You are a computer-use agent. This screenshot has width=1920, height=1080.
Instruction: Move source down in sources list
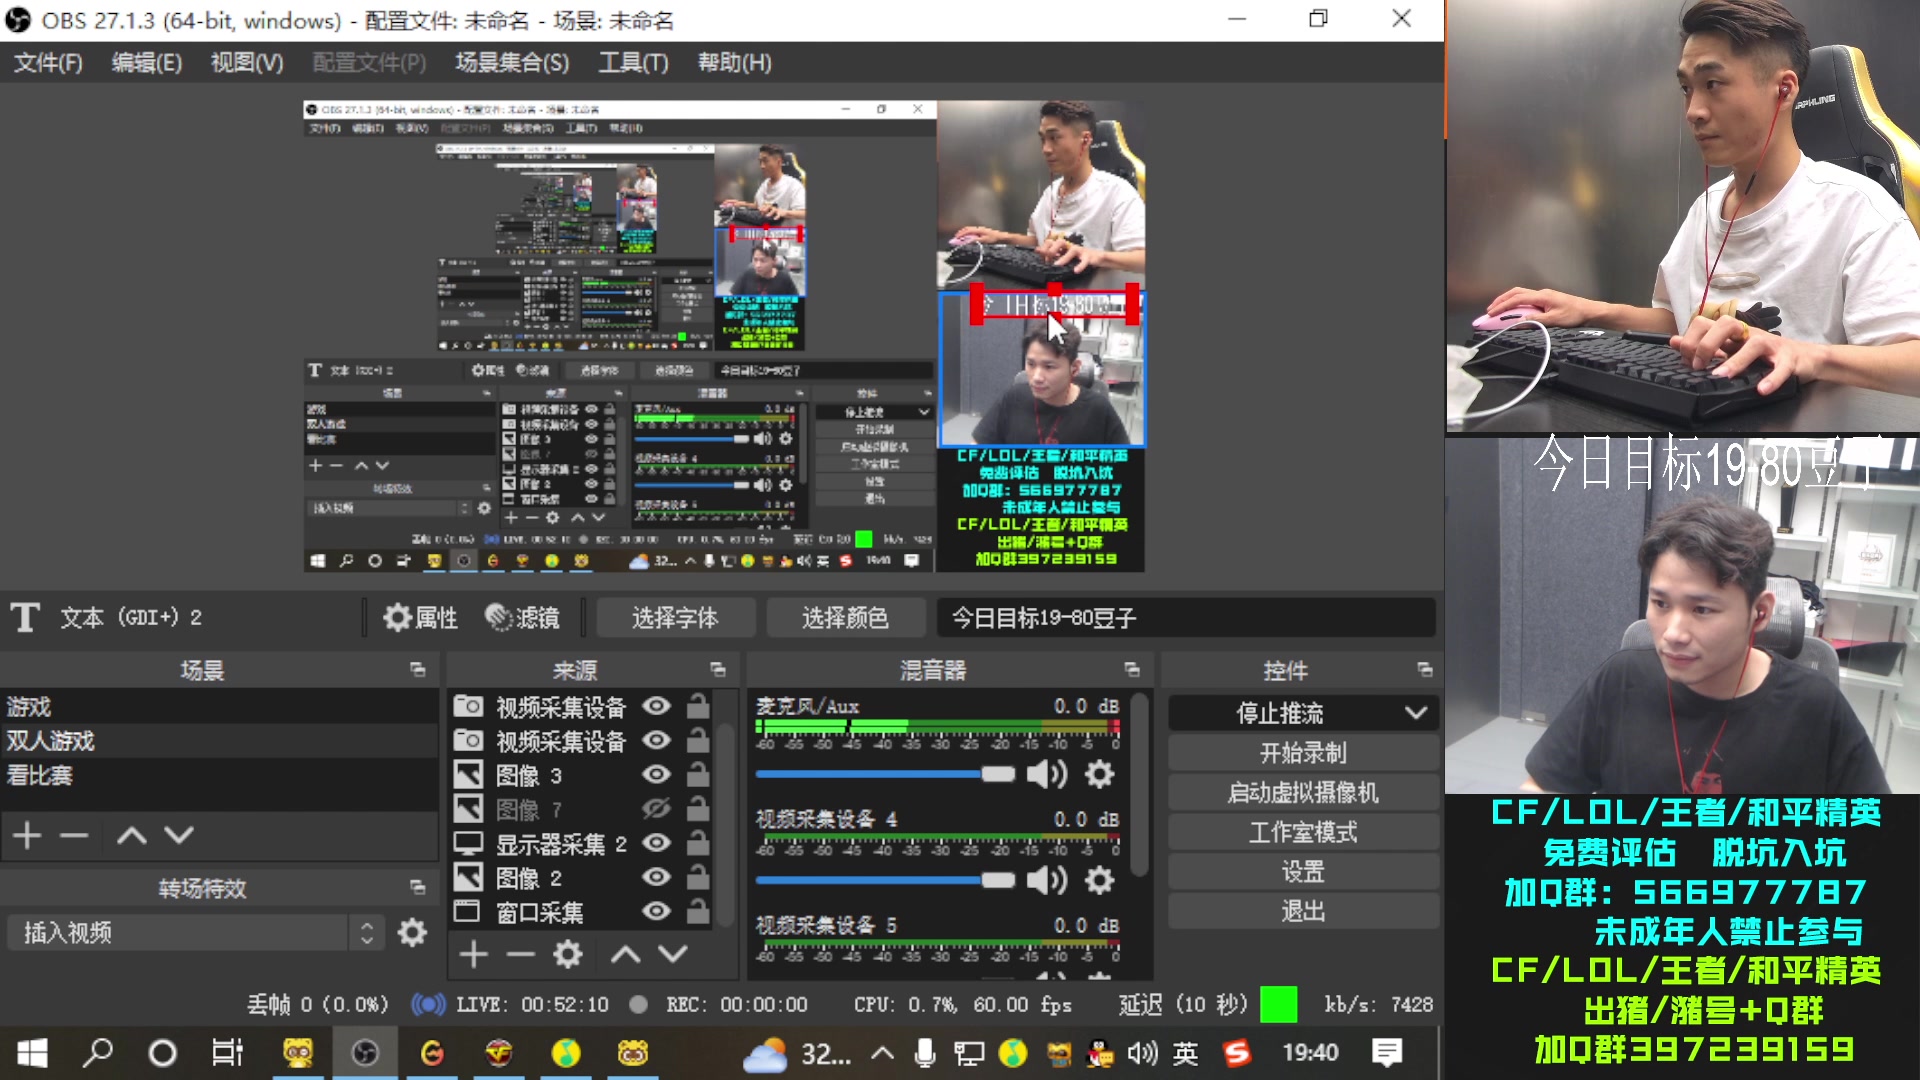[673, 954]
